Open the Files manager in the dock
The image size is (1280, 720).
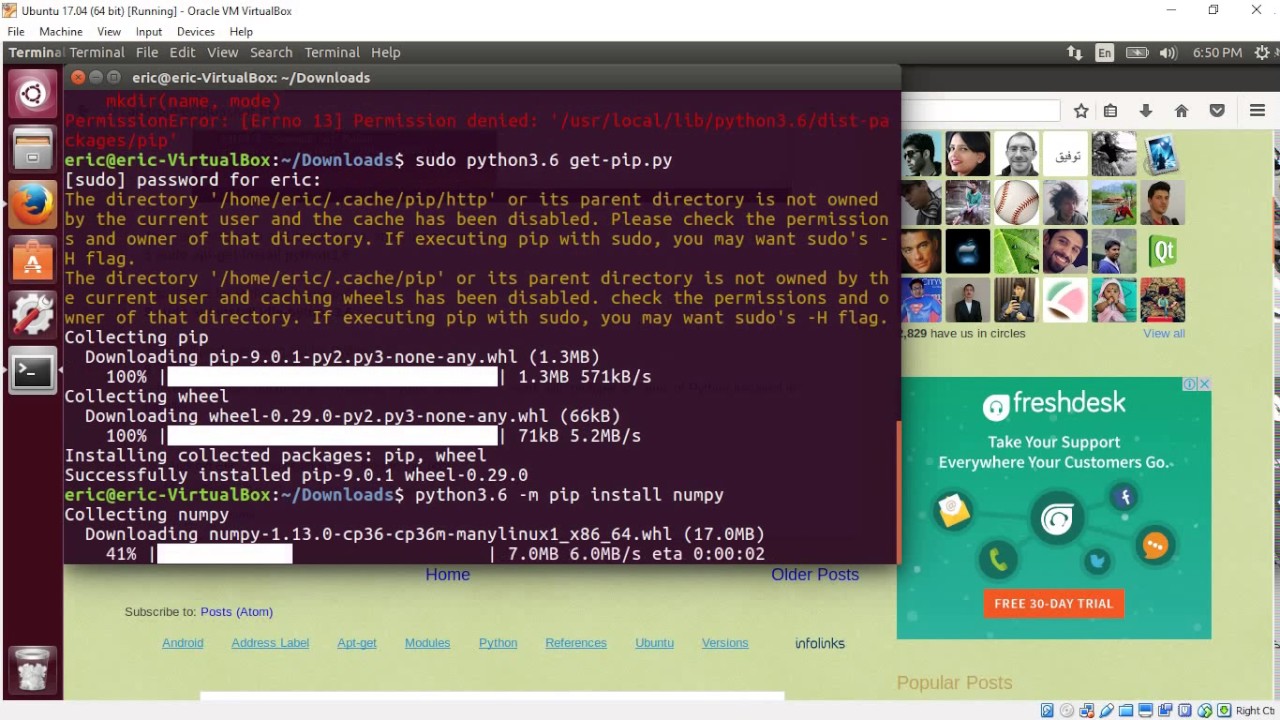coord(32,150)
